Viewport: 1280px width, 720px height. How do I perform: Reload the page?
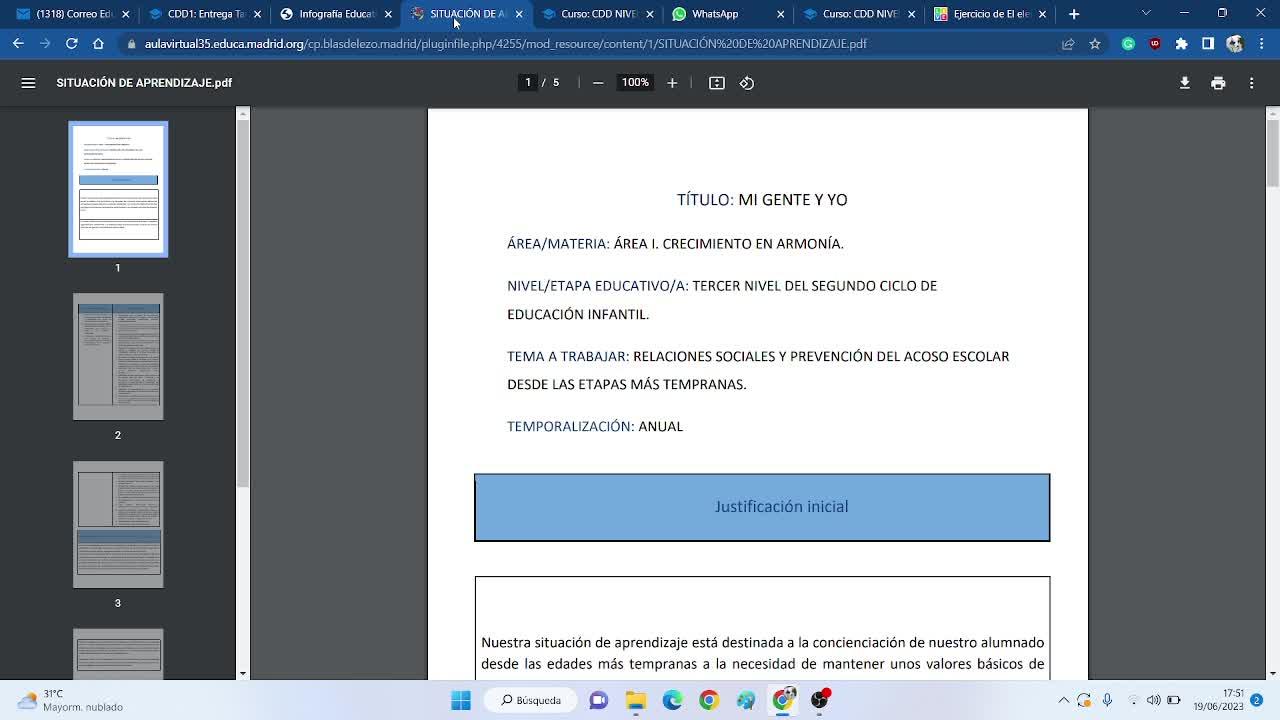click(x=71, y=44)
